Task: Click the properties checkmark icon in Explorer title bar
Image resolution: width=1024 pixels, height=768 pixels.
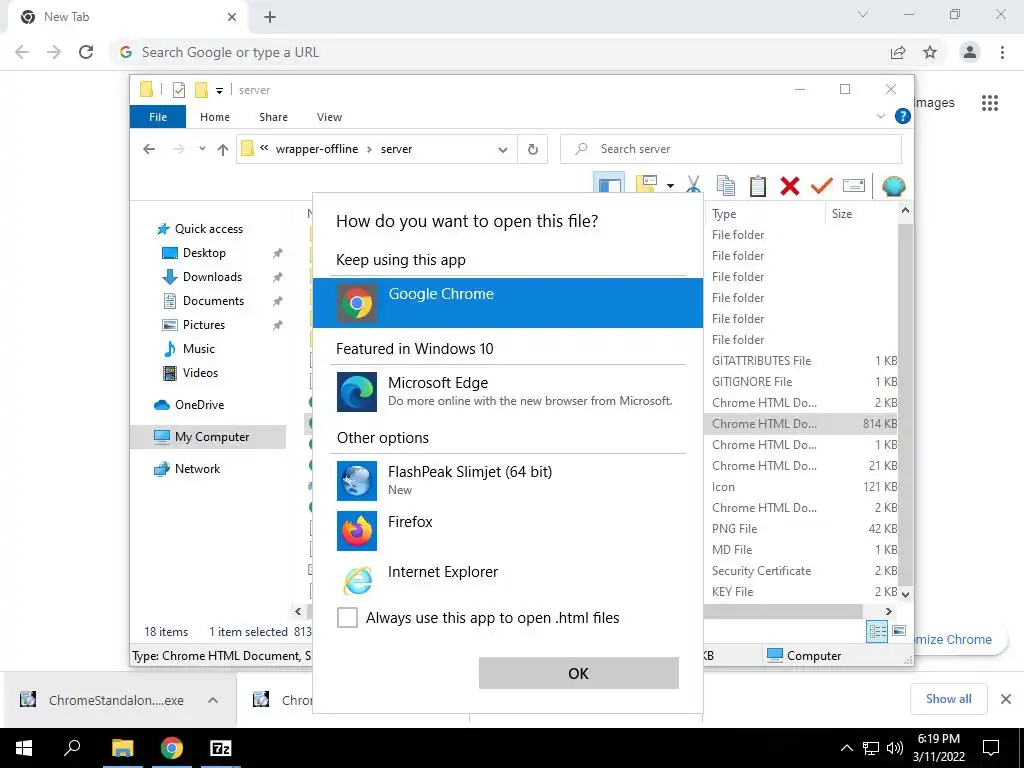Action: pos(179,89)
